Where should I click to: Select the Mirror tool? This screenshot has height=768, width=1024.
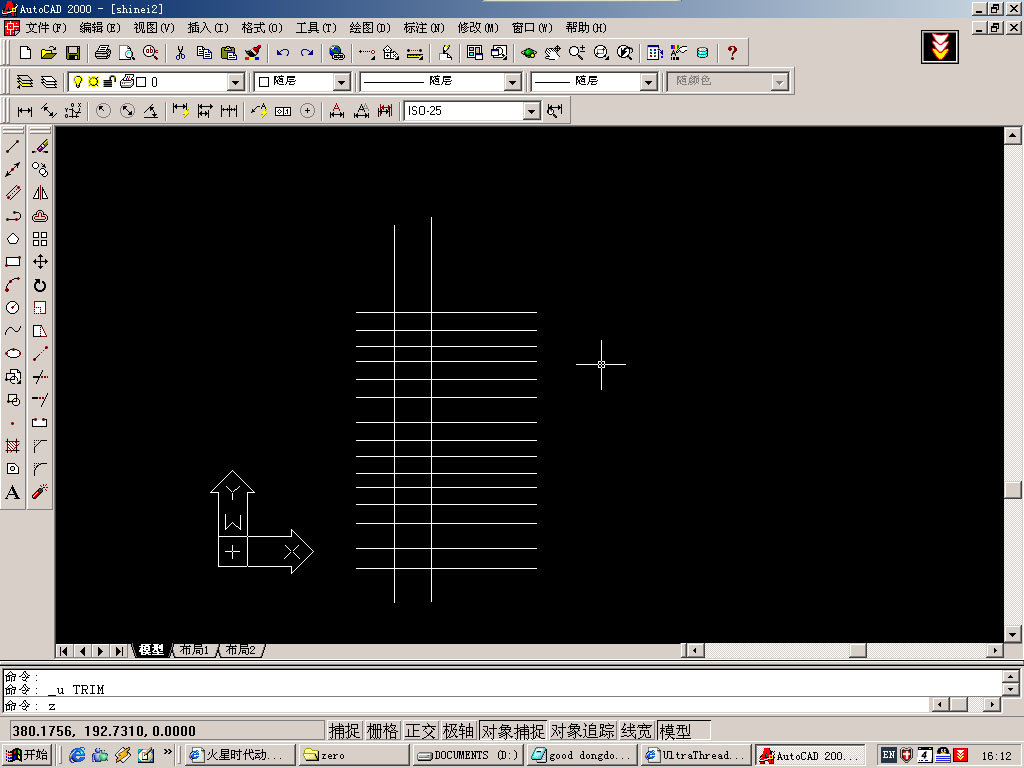[x=40, y=193]
